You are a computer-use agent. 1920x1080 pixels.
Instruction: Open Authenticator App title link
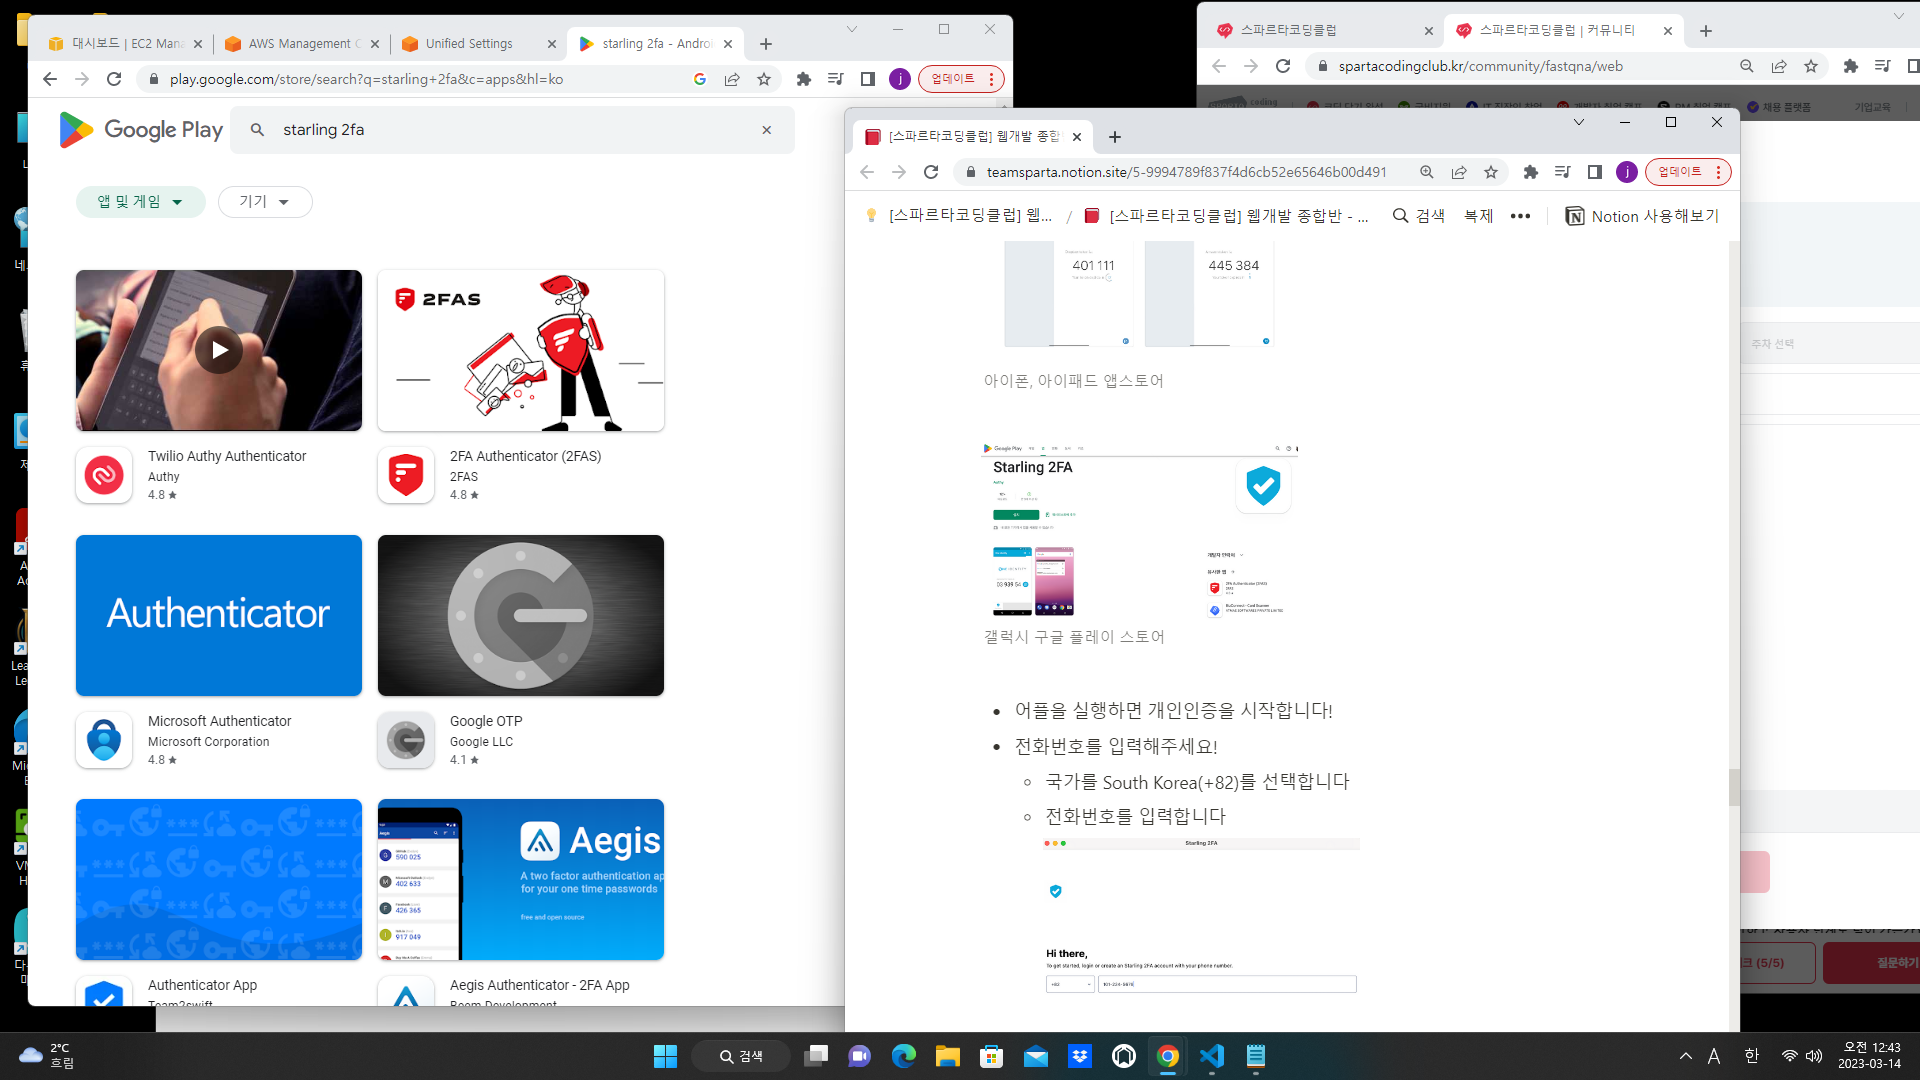203,985
